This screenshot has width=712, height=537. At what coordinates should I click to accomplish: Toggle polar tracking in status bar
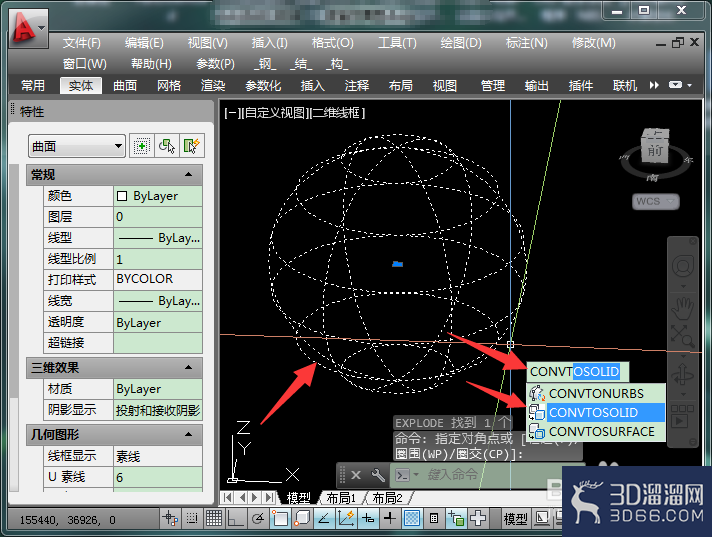tap(257, 518)
